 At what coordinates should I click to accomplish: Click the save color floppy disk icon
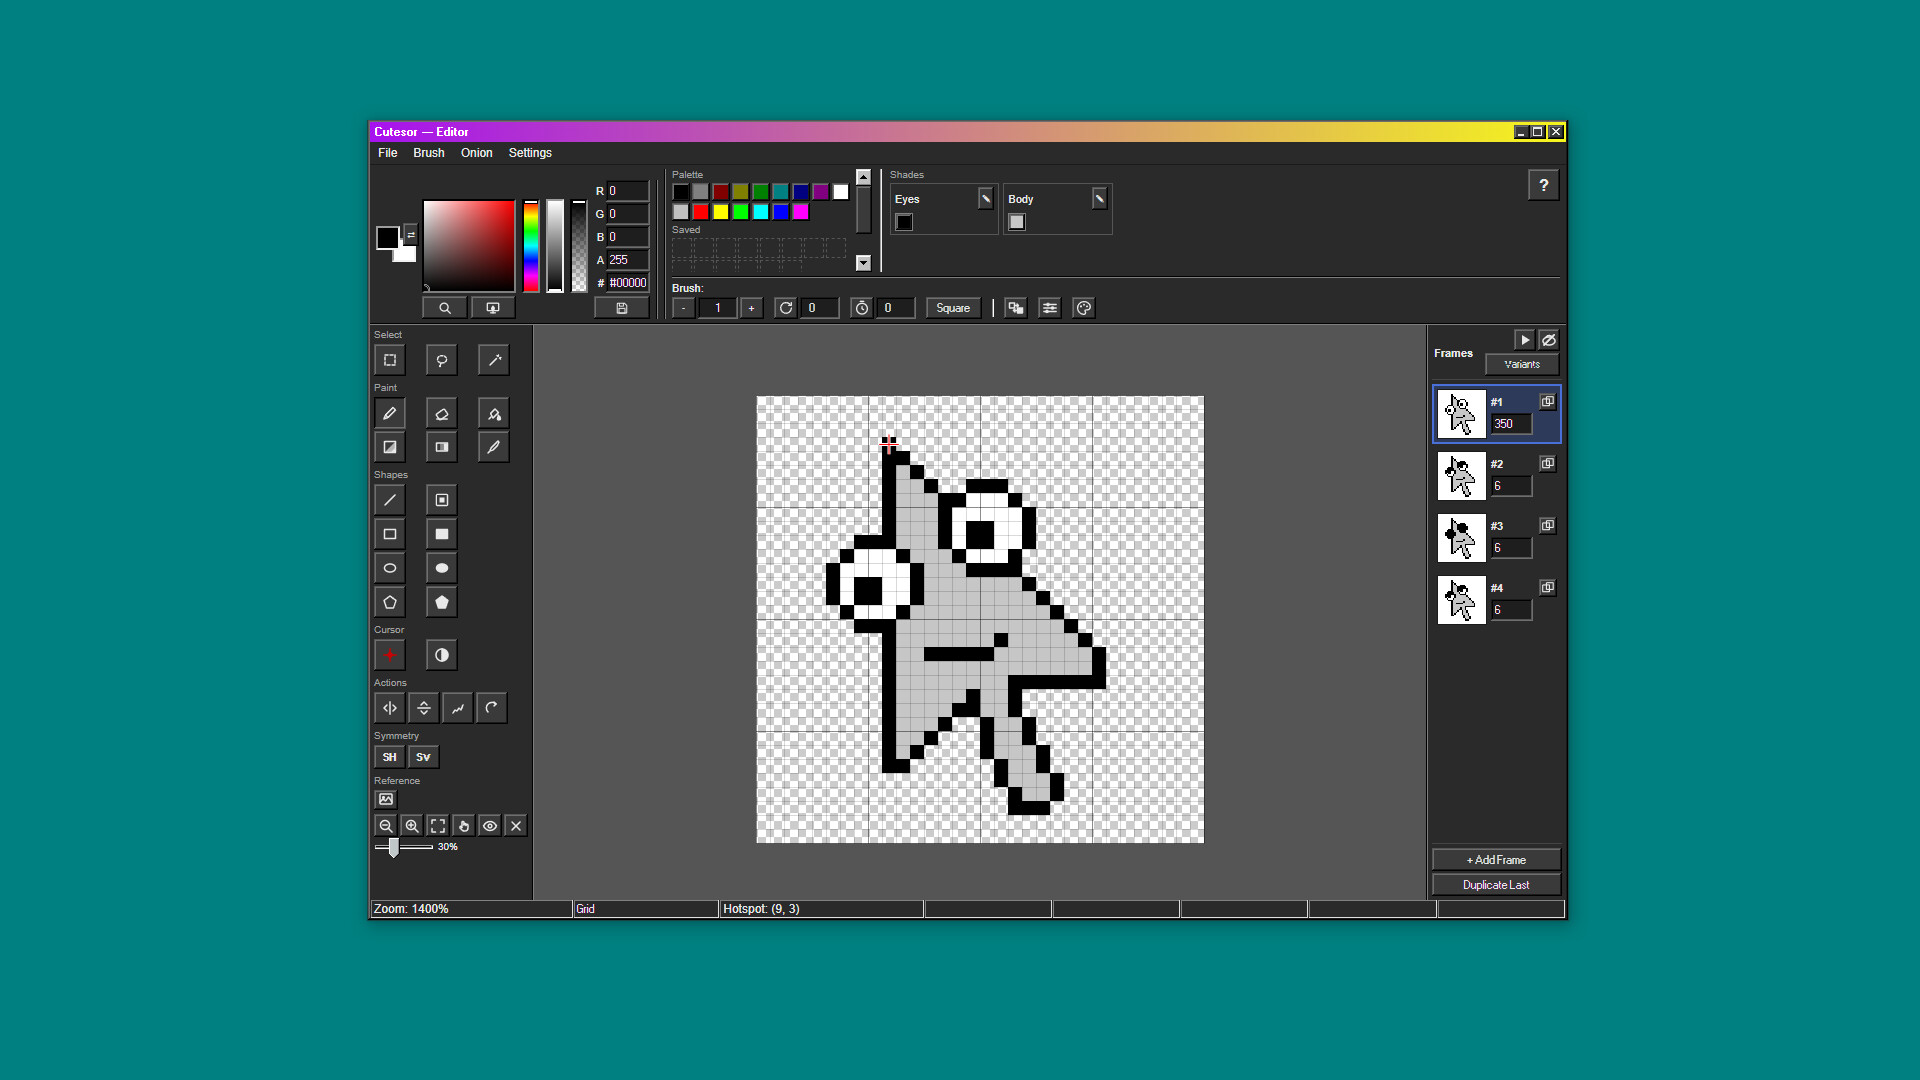[x=622, y=308]
